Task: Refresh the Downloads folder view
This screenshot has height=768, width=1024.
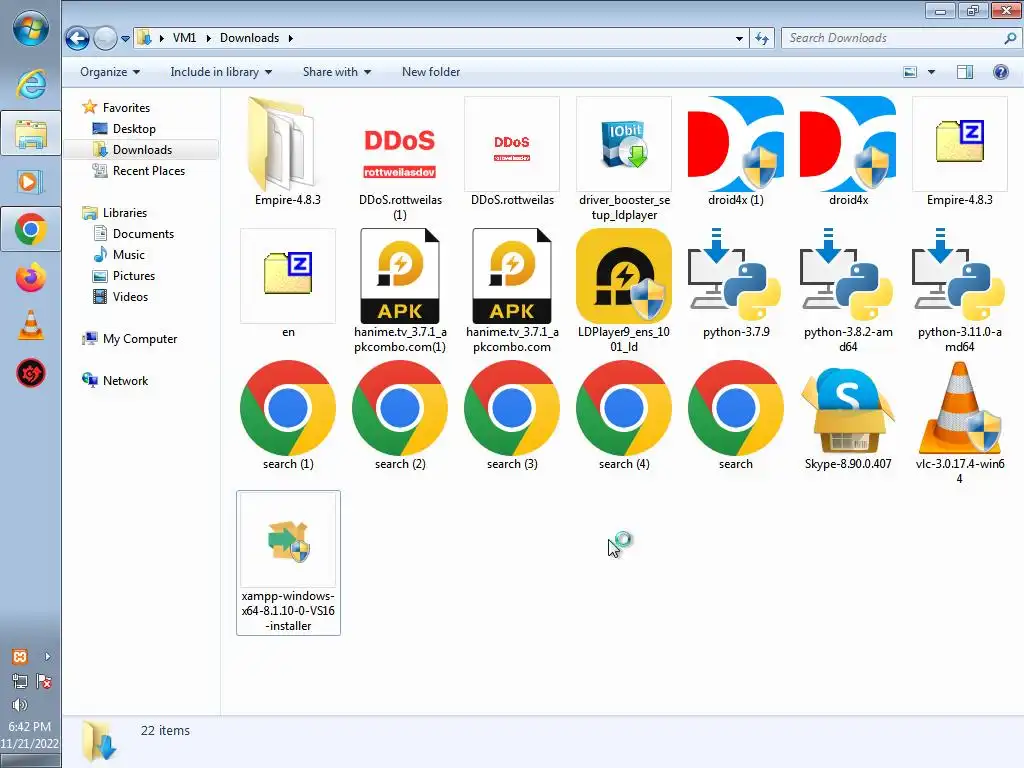Action: coord(761,39)
